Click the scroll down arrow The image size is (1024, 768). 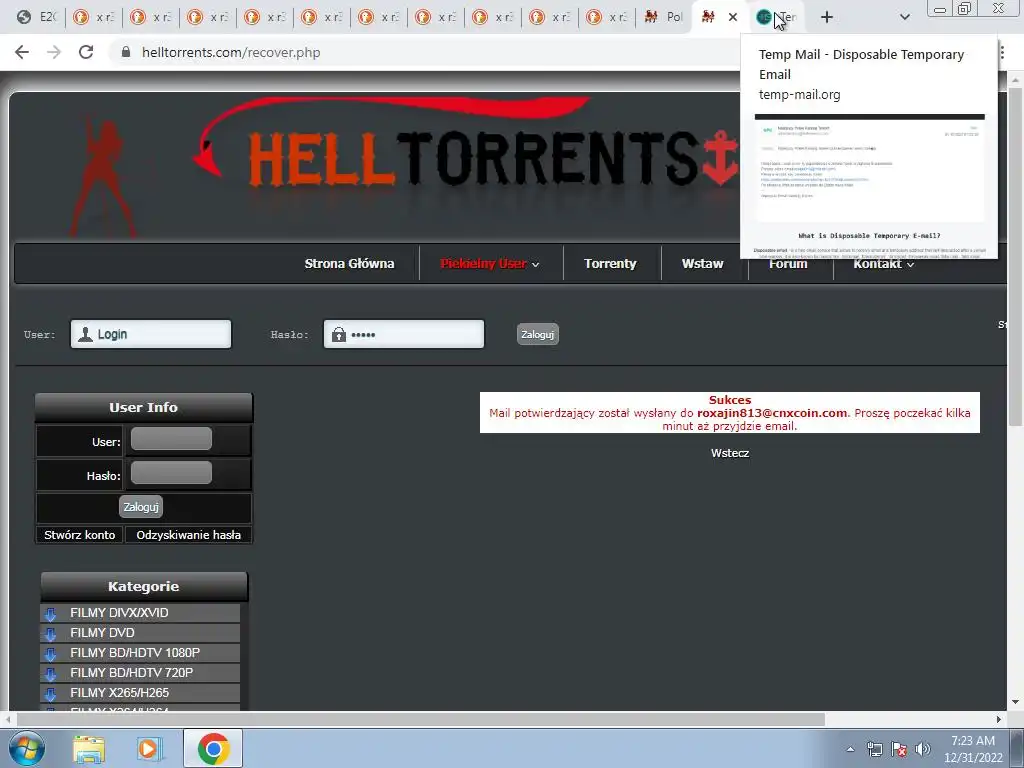1015,702
